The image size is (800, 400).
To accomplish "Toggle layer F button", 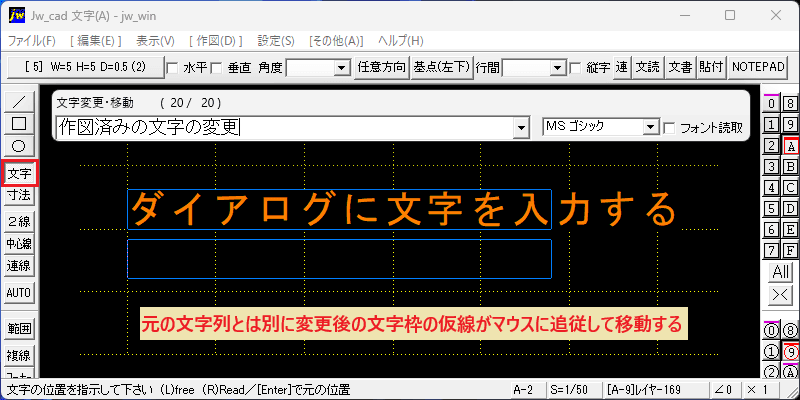I will tap(791, 251).
